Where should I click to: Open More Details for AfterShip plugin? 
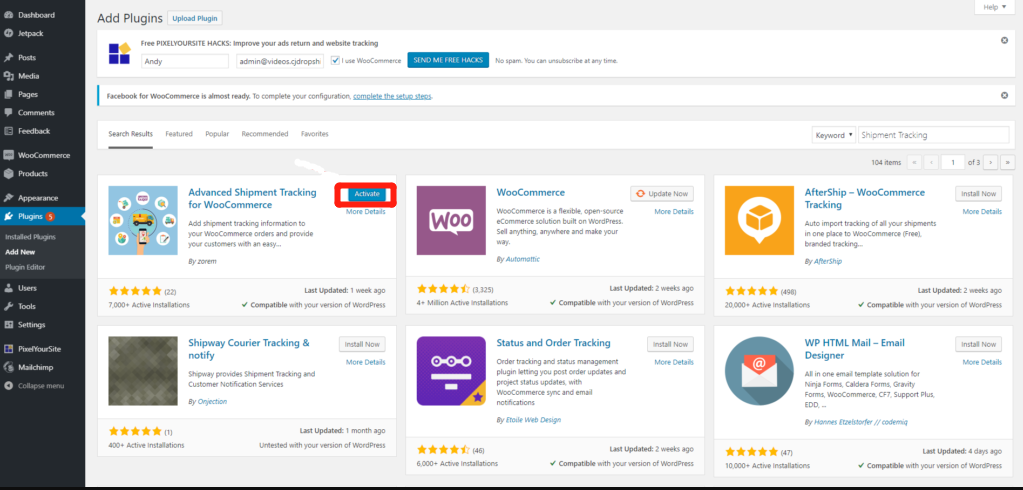982,211
